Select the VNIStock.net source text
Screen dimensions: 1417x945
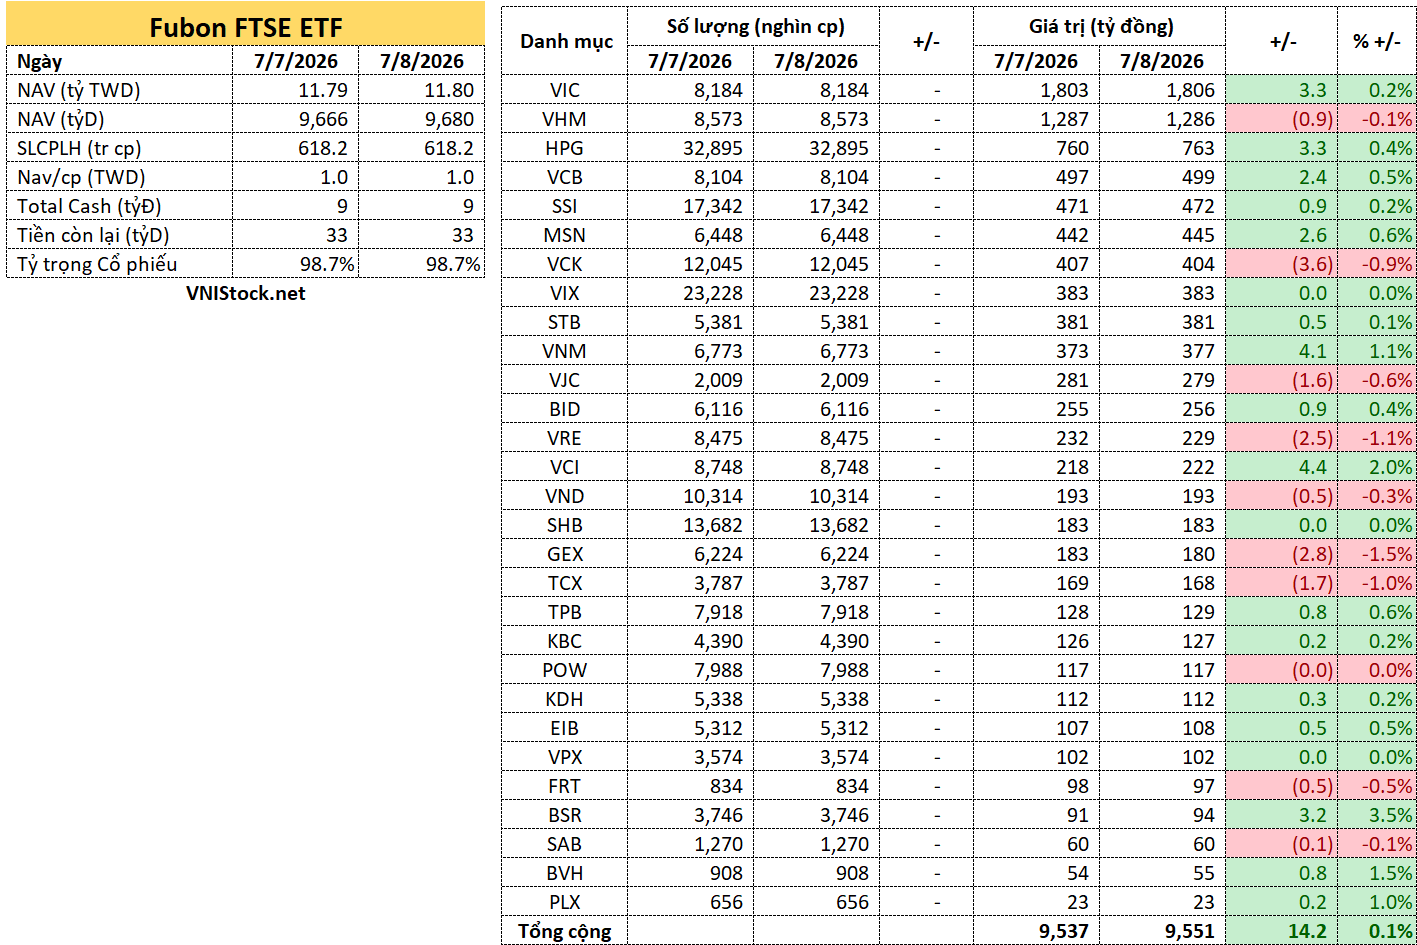click(246, 293)
